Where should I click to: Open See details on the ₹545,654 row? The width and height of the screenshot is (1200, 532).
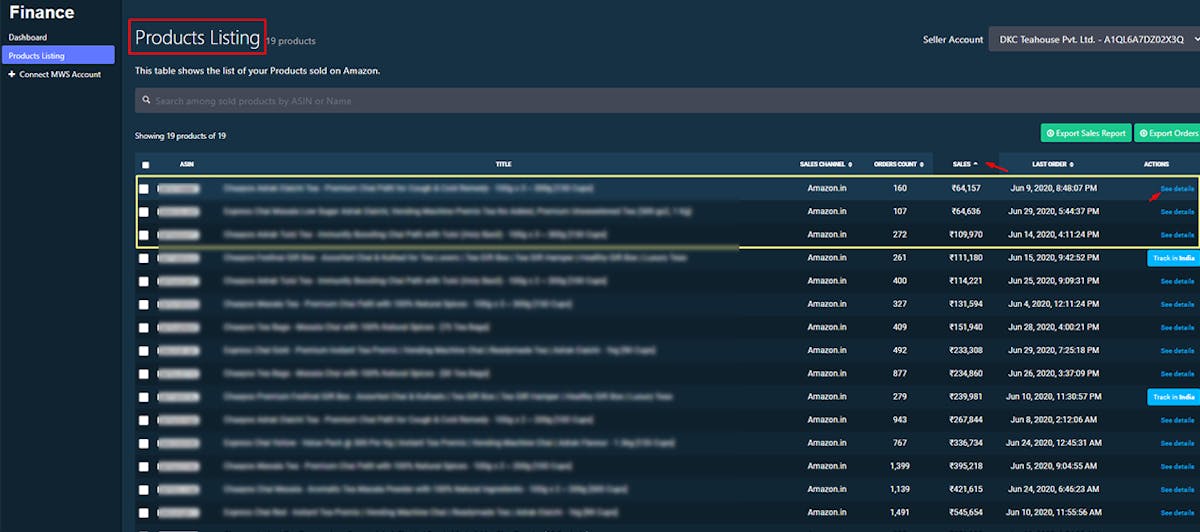point(1177,513)
